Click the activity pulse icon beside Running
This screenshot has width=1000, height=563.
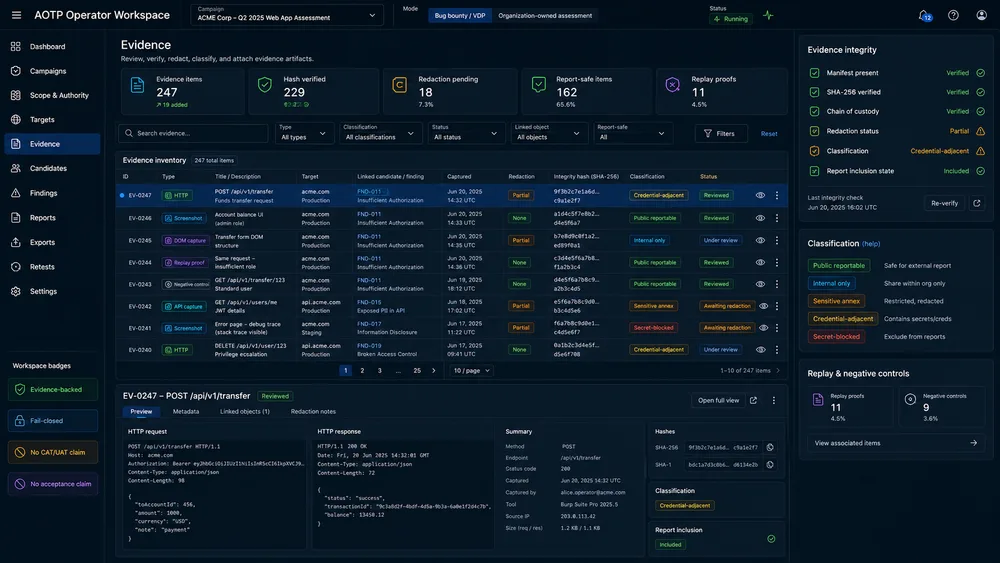point(768,15)
